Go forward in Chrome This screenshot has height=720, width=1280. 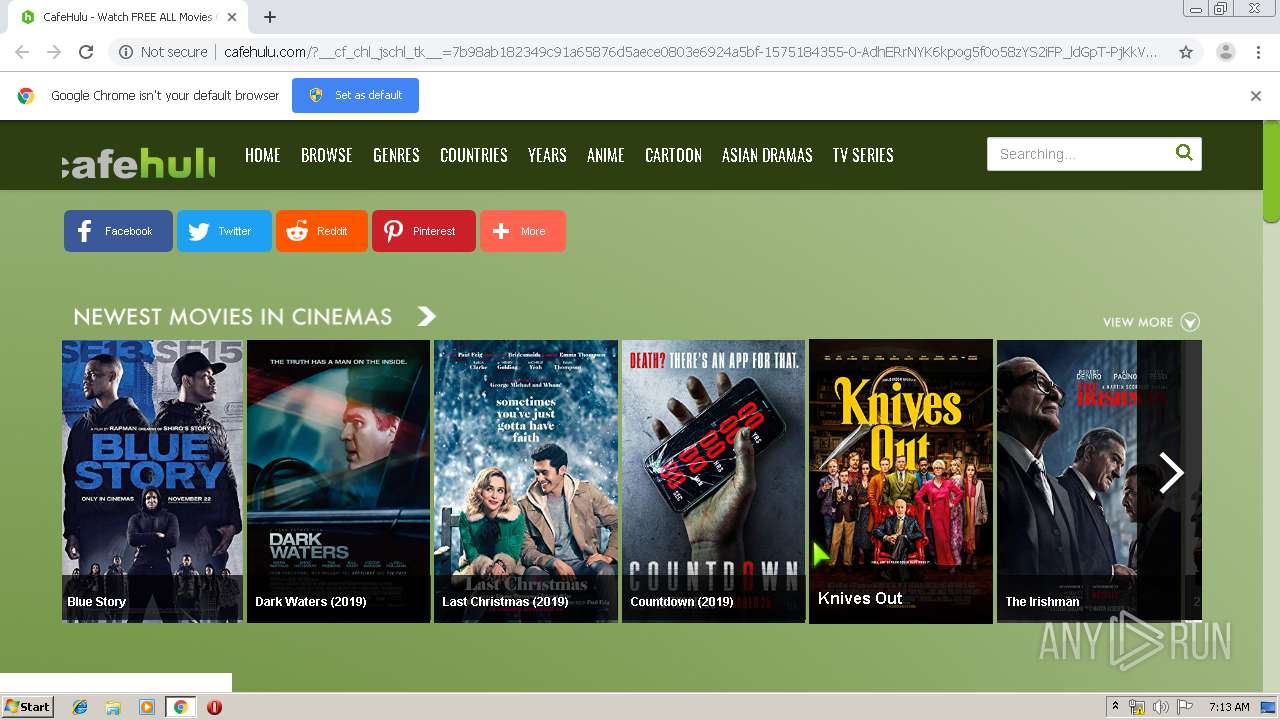click(54, 52)
